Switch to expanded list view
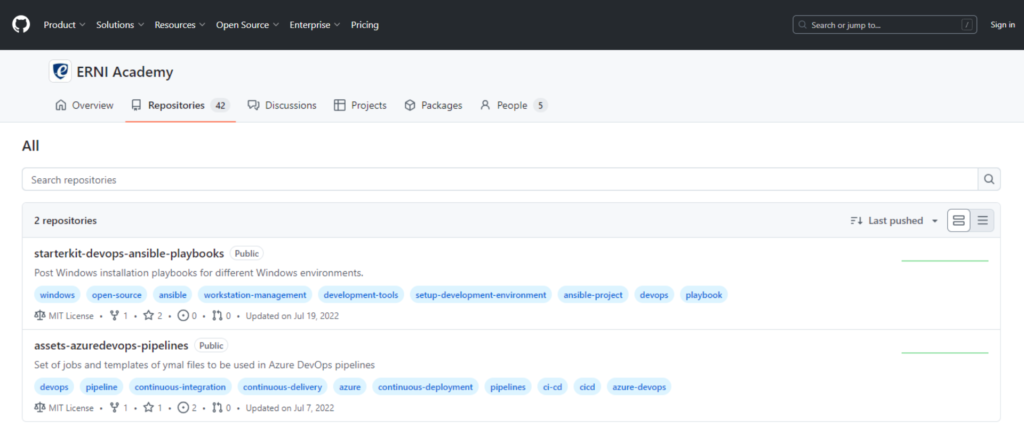This screenshot has height=427, width=1024. (x=958, y=221)
